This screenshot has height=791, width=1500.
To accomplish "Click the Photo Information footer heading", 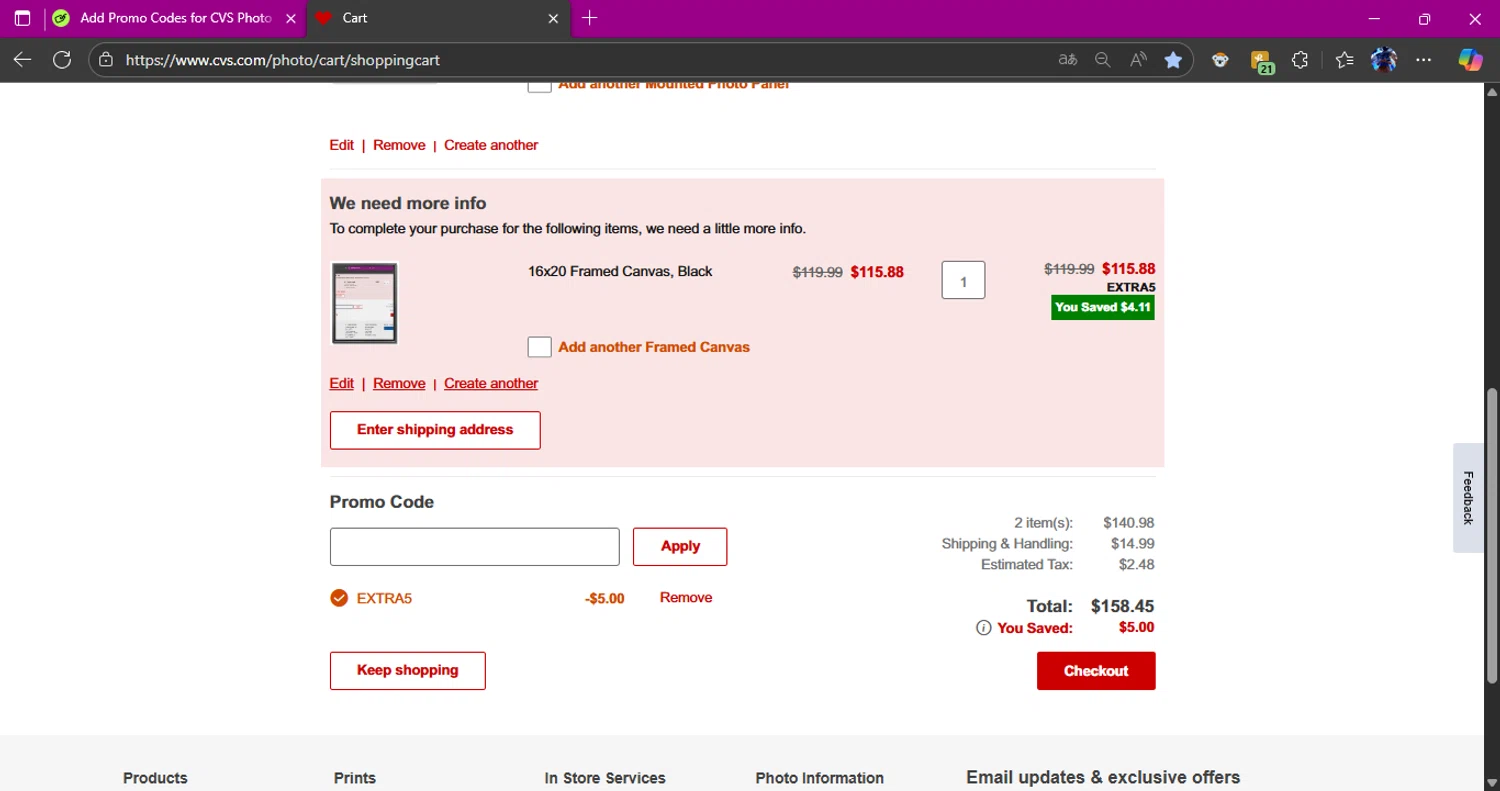I will click(x=820, y=778).
